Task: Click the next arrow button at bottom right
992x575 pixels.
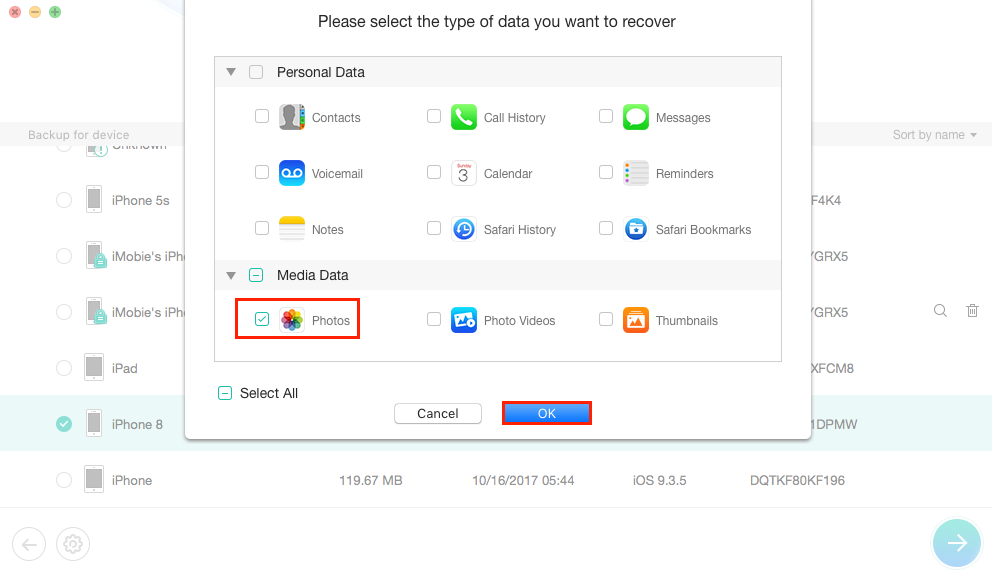Action: point(957,543)
